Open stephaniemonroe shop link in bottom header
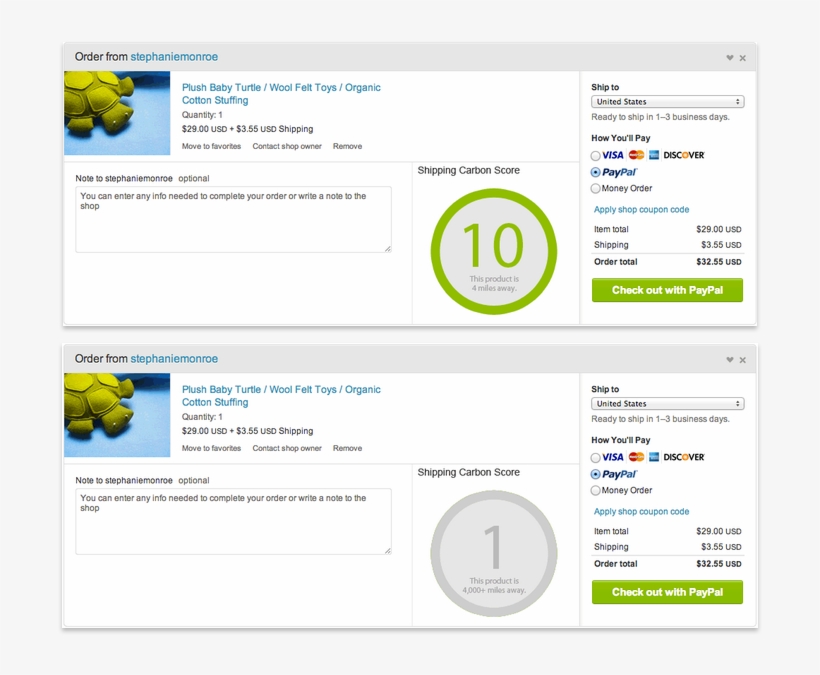The width and height of the screenshot is (820, 675). pos(174,359)
